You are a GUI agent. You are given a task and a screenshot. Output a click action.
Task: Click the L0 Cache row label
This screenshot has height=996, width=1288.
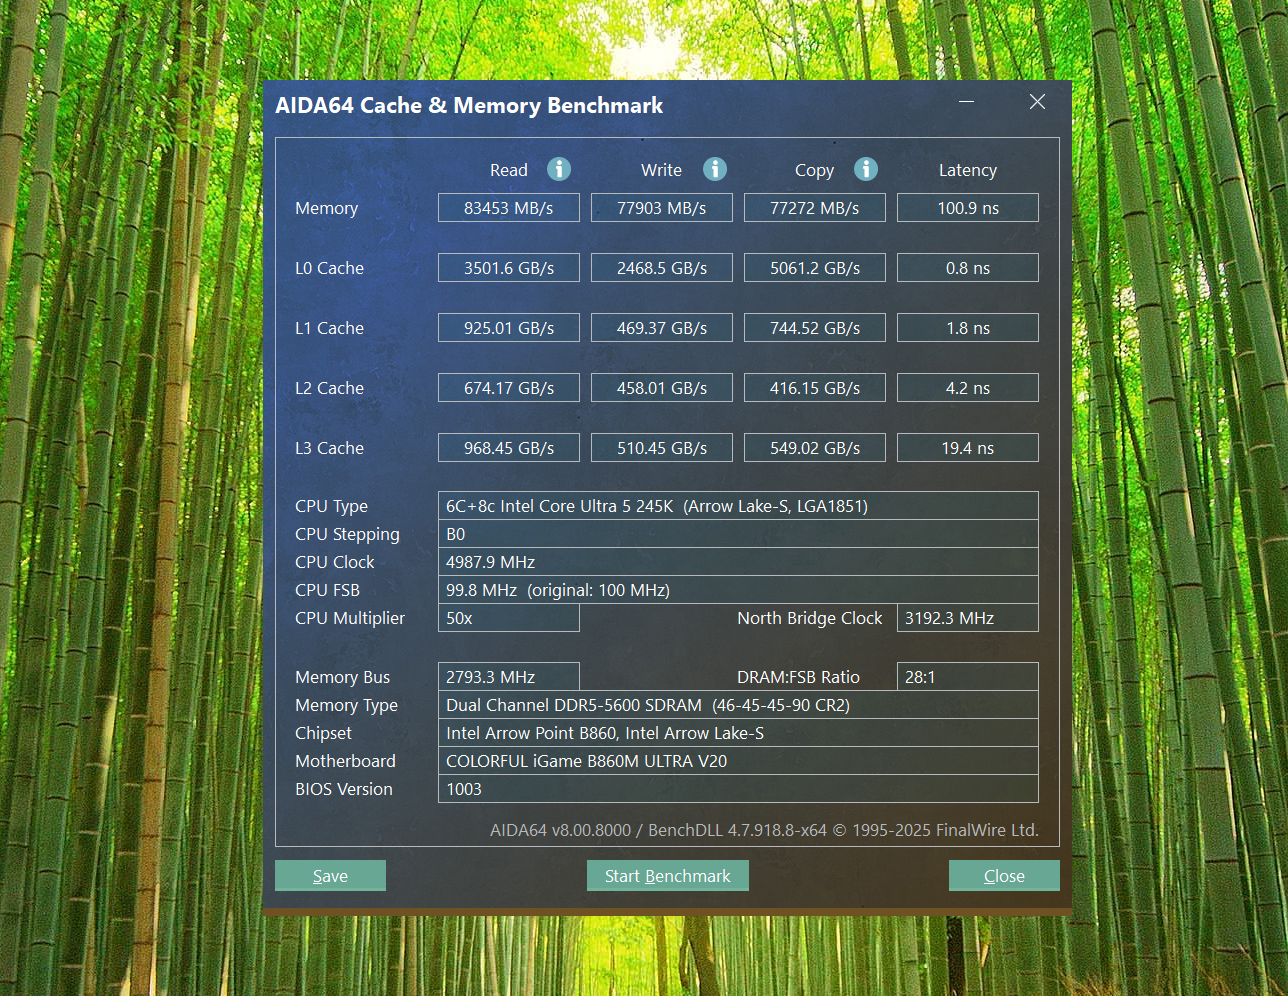(329, 268)
